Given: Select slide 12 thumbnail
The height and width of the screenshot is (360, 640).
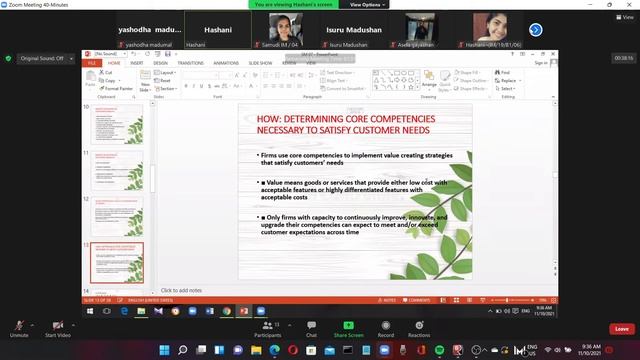Looking at the screenshot, I should pos(117,217).
